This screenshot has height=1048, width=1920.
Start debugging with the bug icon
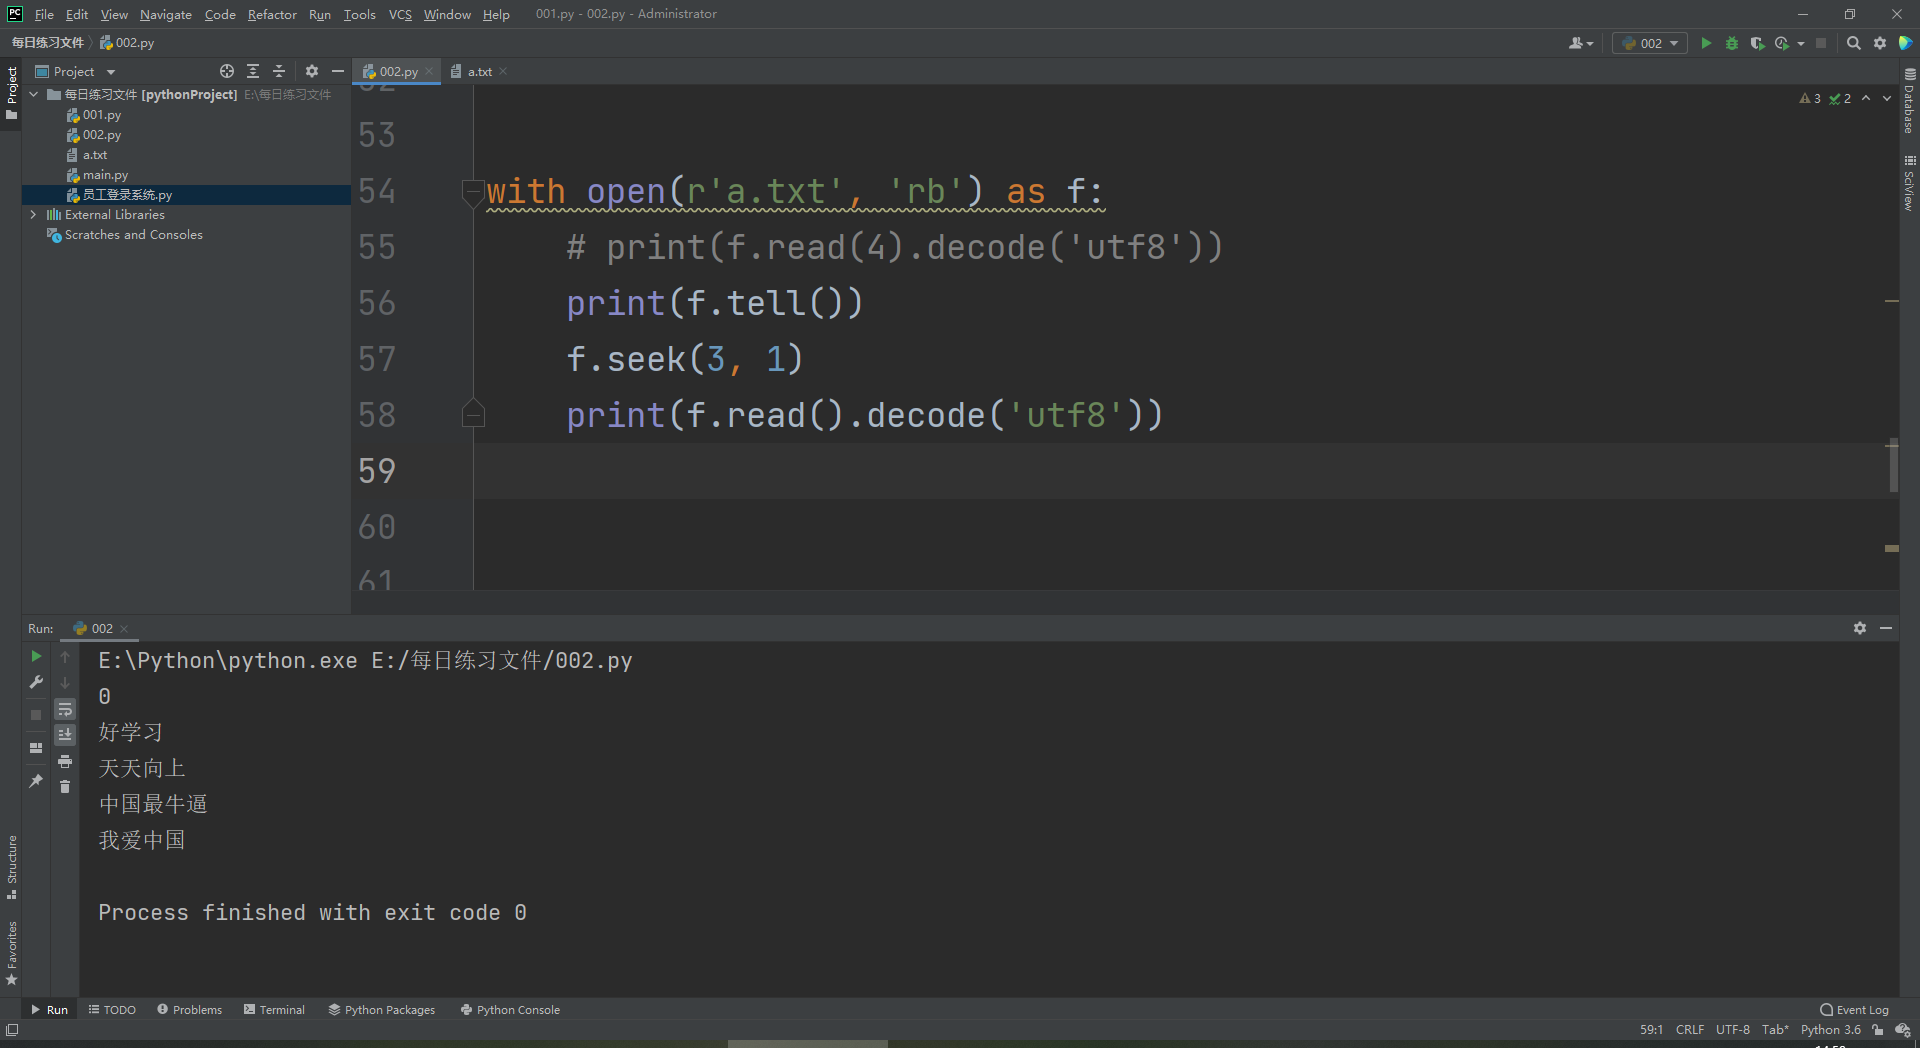1732,43
